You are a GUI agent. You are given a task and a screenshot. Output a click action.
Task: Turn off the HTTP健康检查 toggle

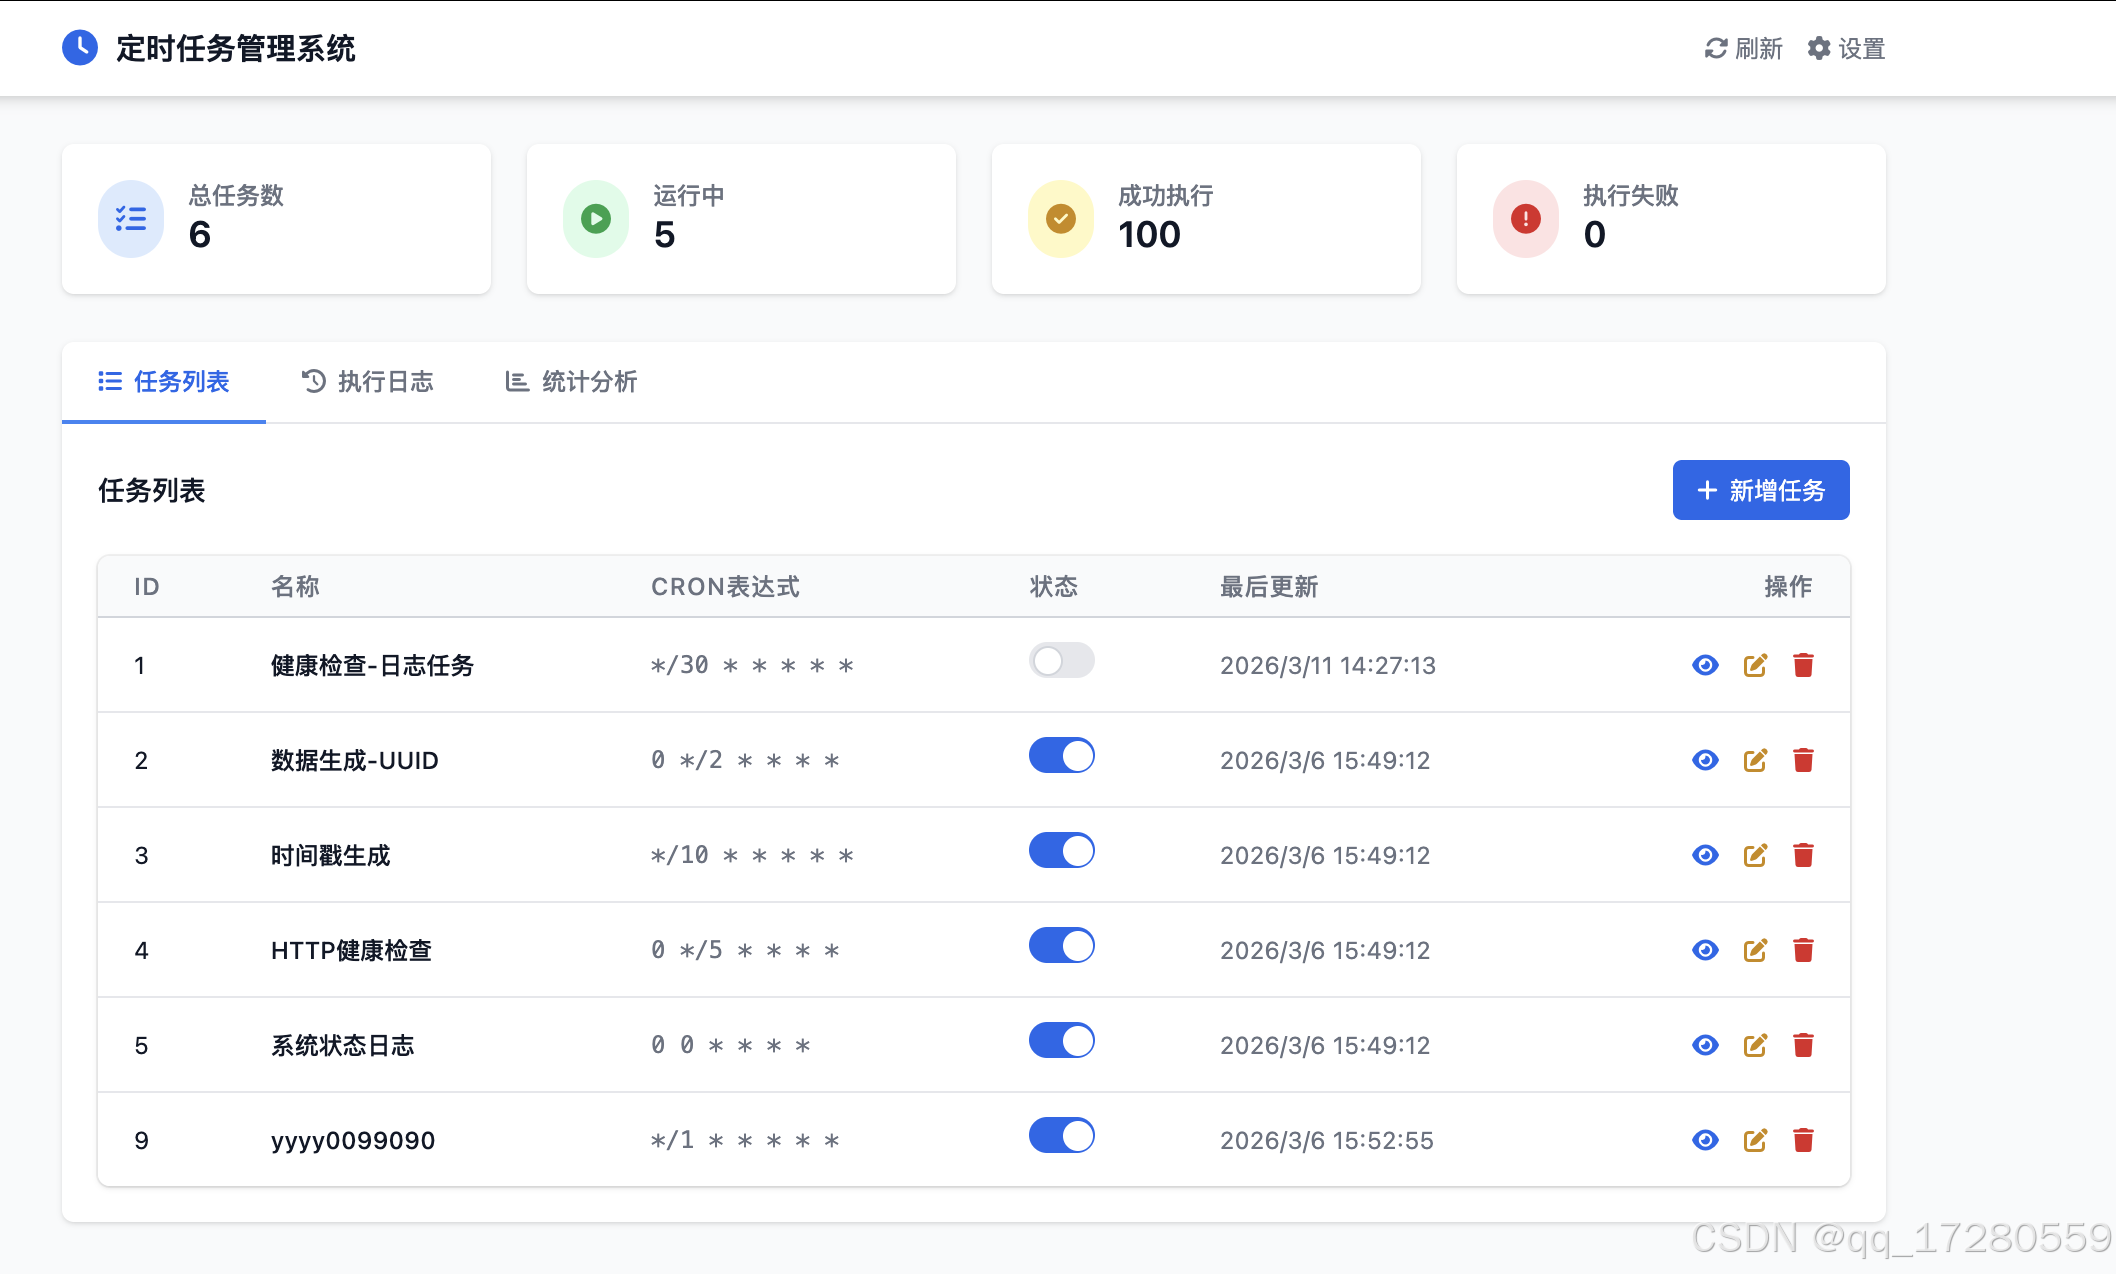point(1061,946)
